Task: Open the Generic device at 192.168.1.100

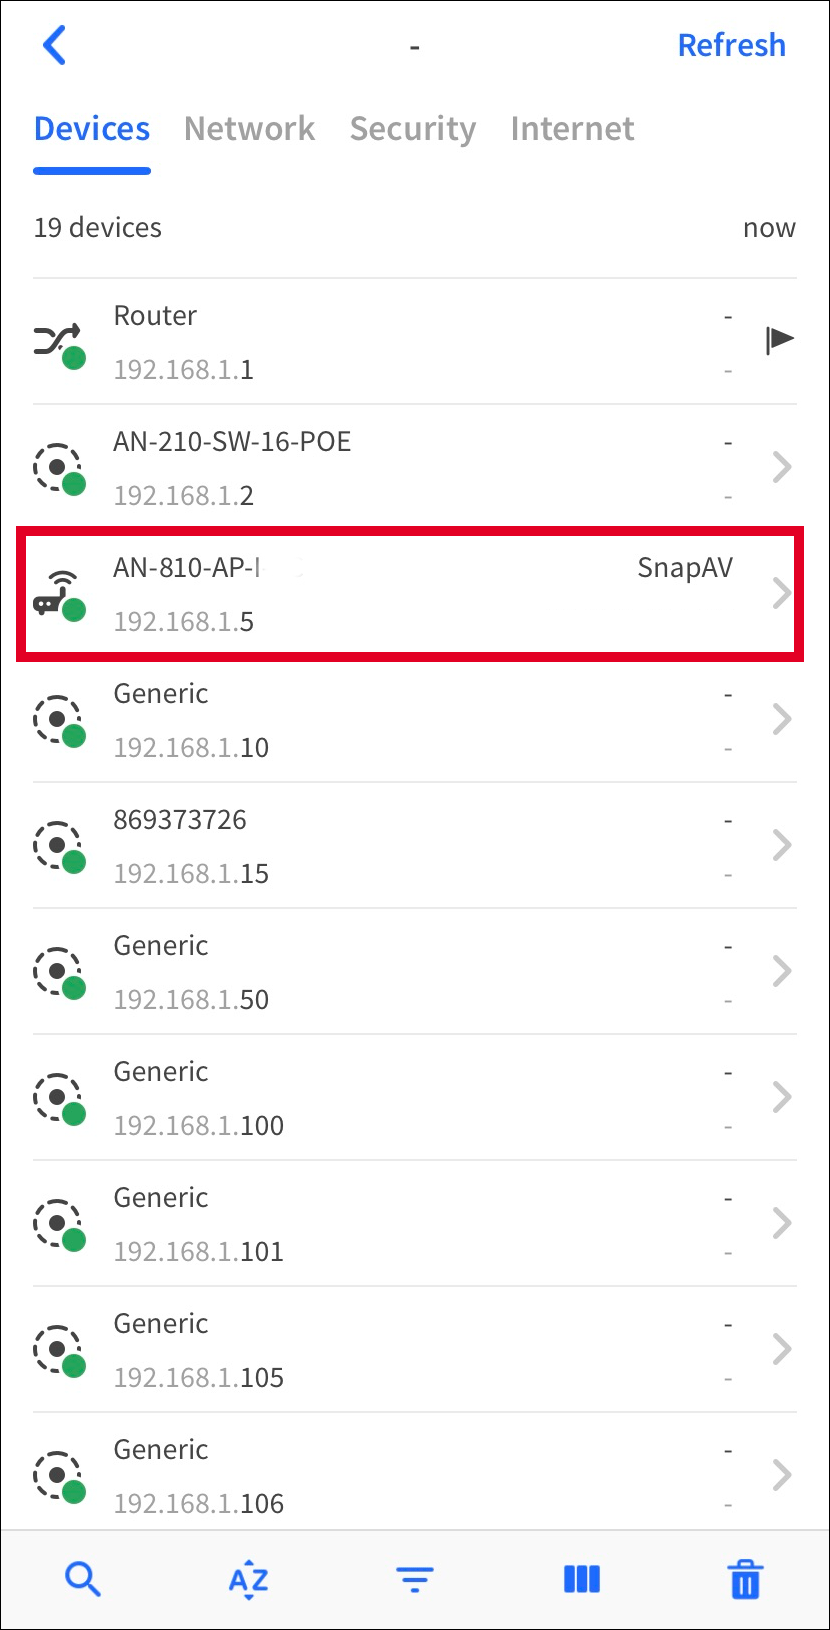Action: point(400,1098)
